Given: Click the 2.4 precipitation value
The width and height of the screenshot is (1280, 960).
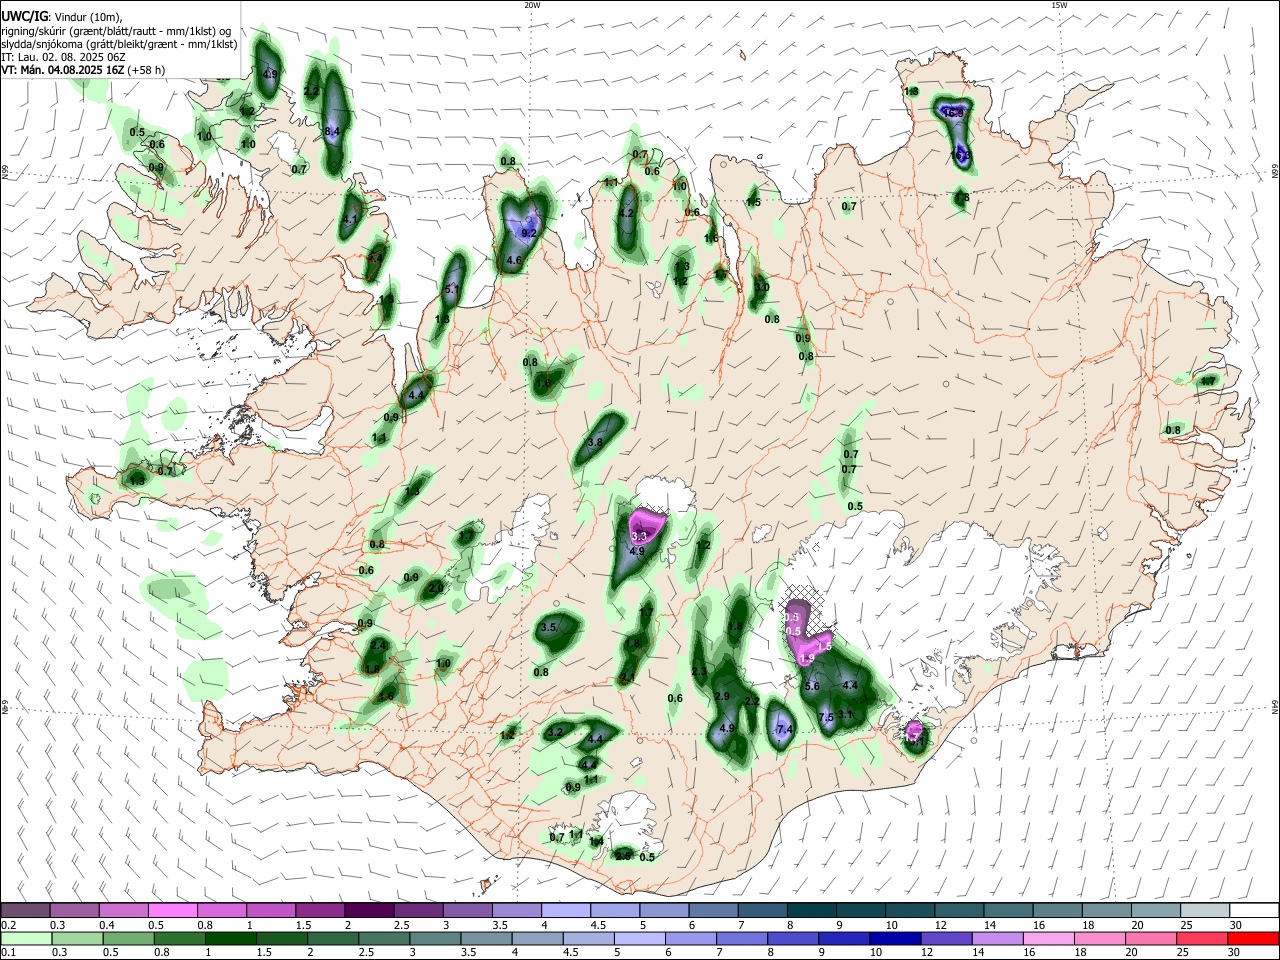Looking at the screenshot, I should [378, 646].
